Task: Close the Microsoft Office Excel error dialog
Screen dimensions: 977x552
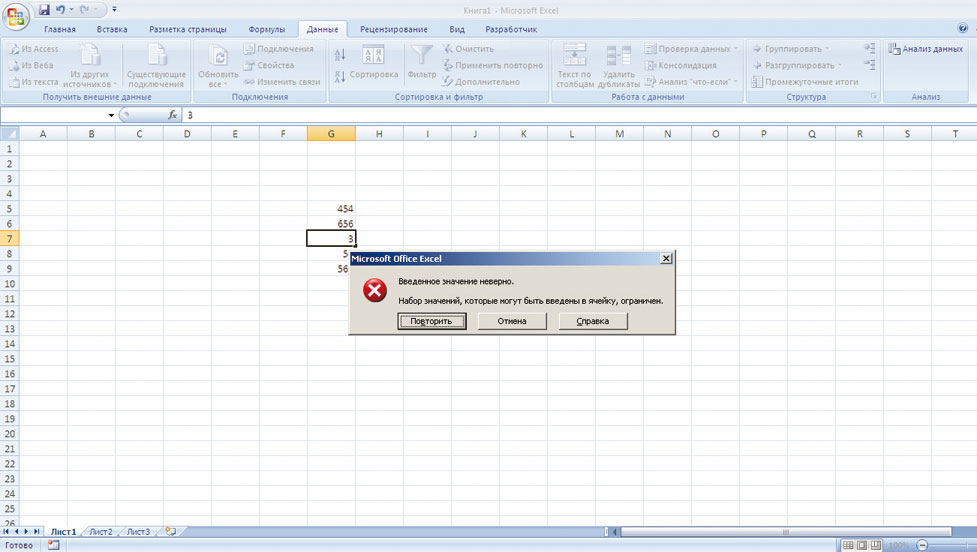Action: [666, 259]
